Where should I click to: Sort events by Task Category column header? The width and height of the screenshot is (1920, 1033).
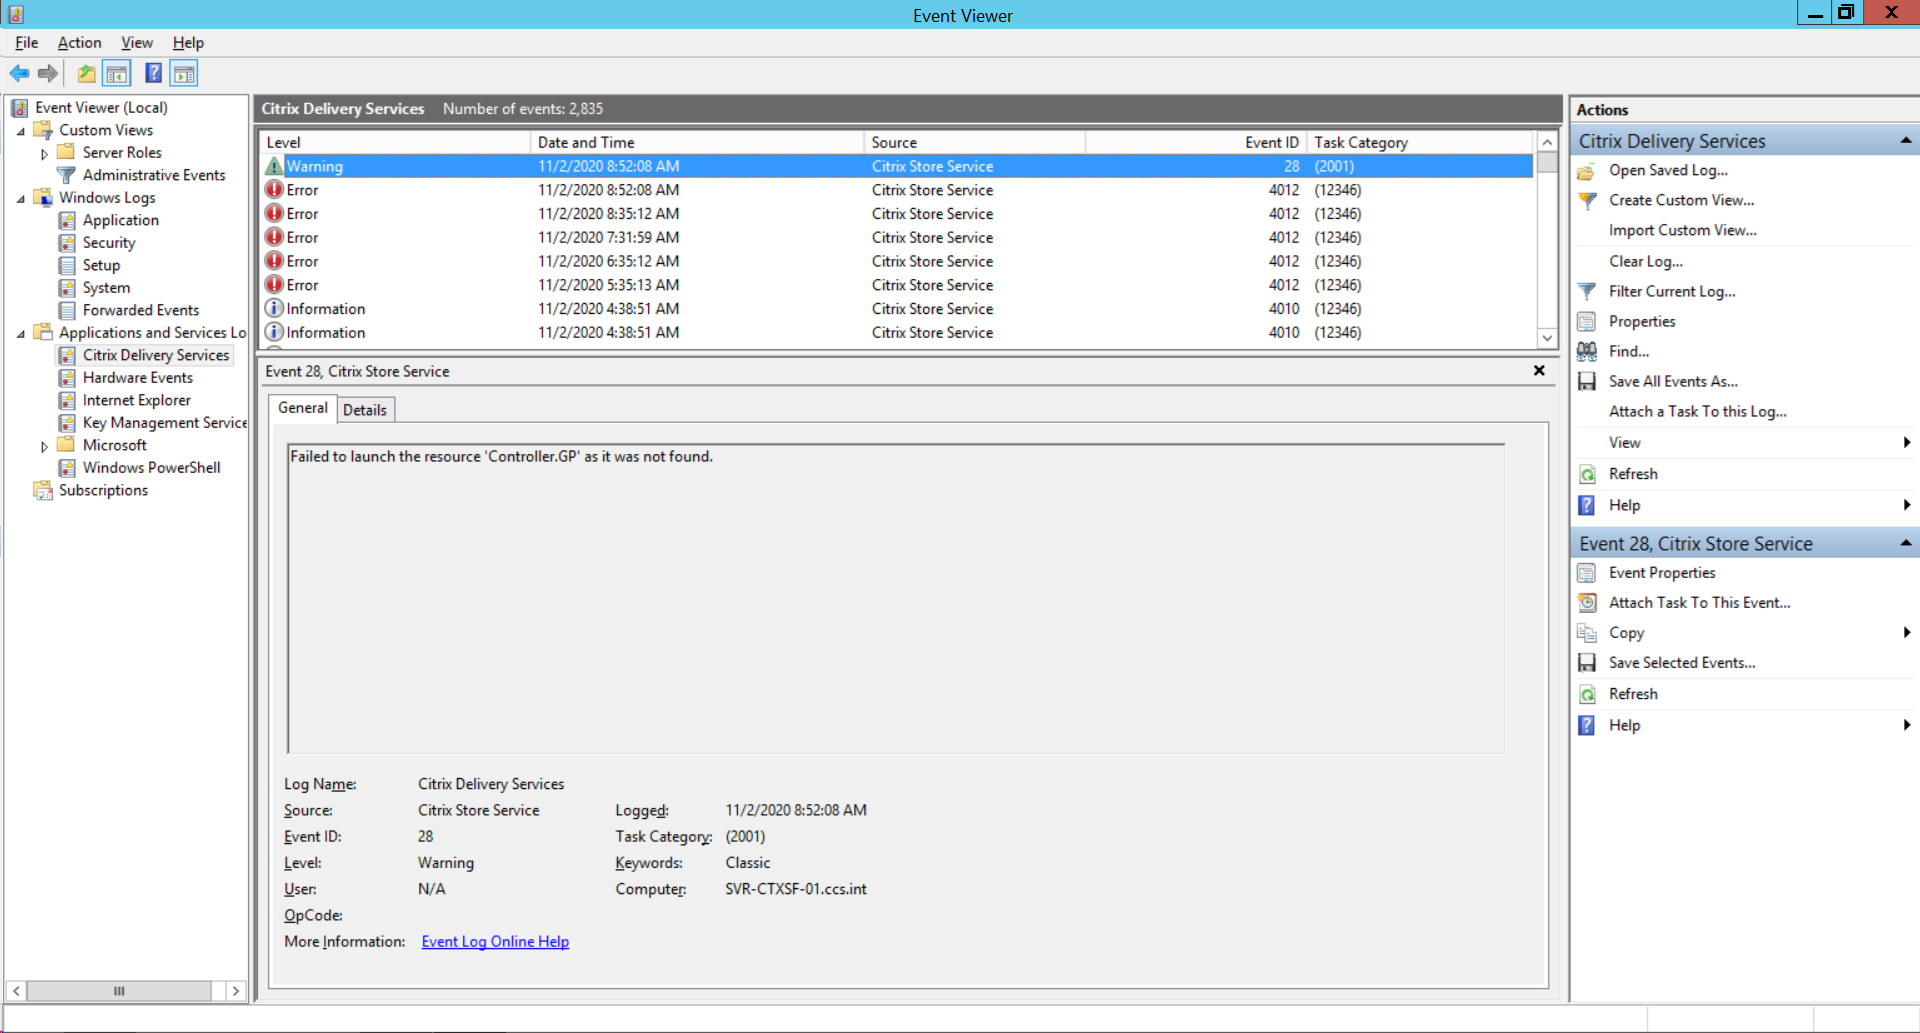[1419, 142]
